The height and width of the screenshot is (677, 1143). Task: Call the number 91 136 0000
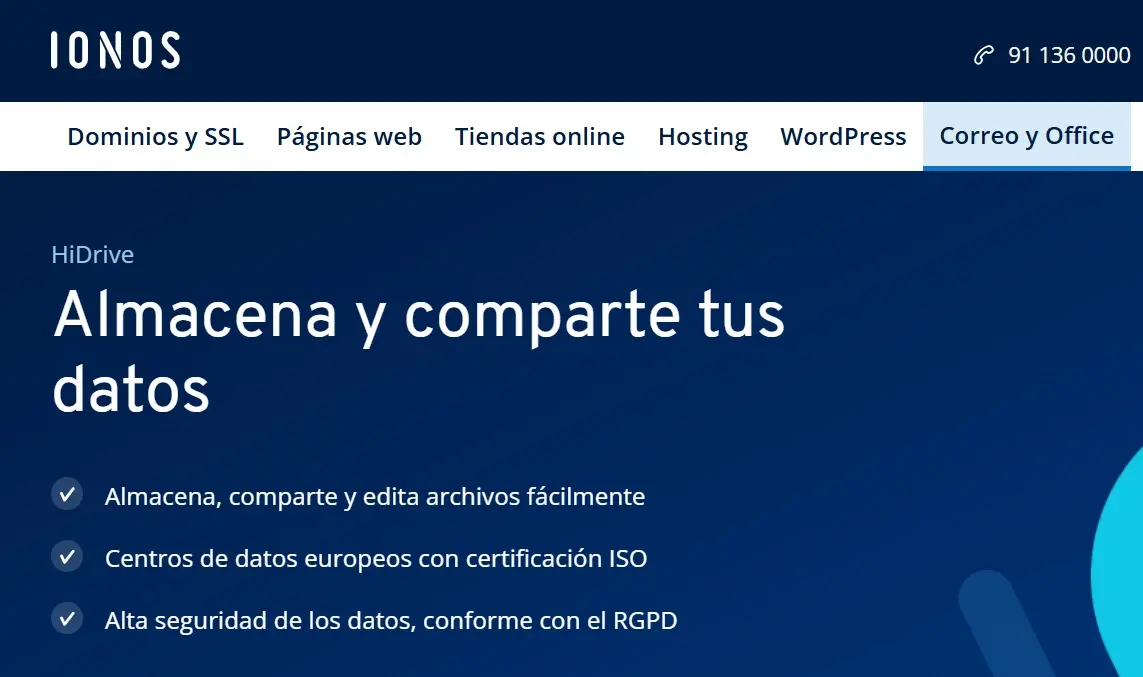coord(1067,55)
